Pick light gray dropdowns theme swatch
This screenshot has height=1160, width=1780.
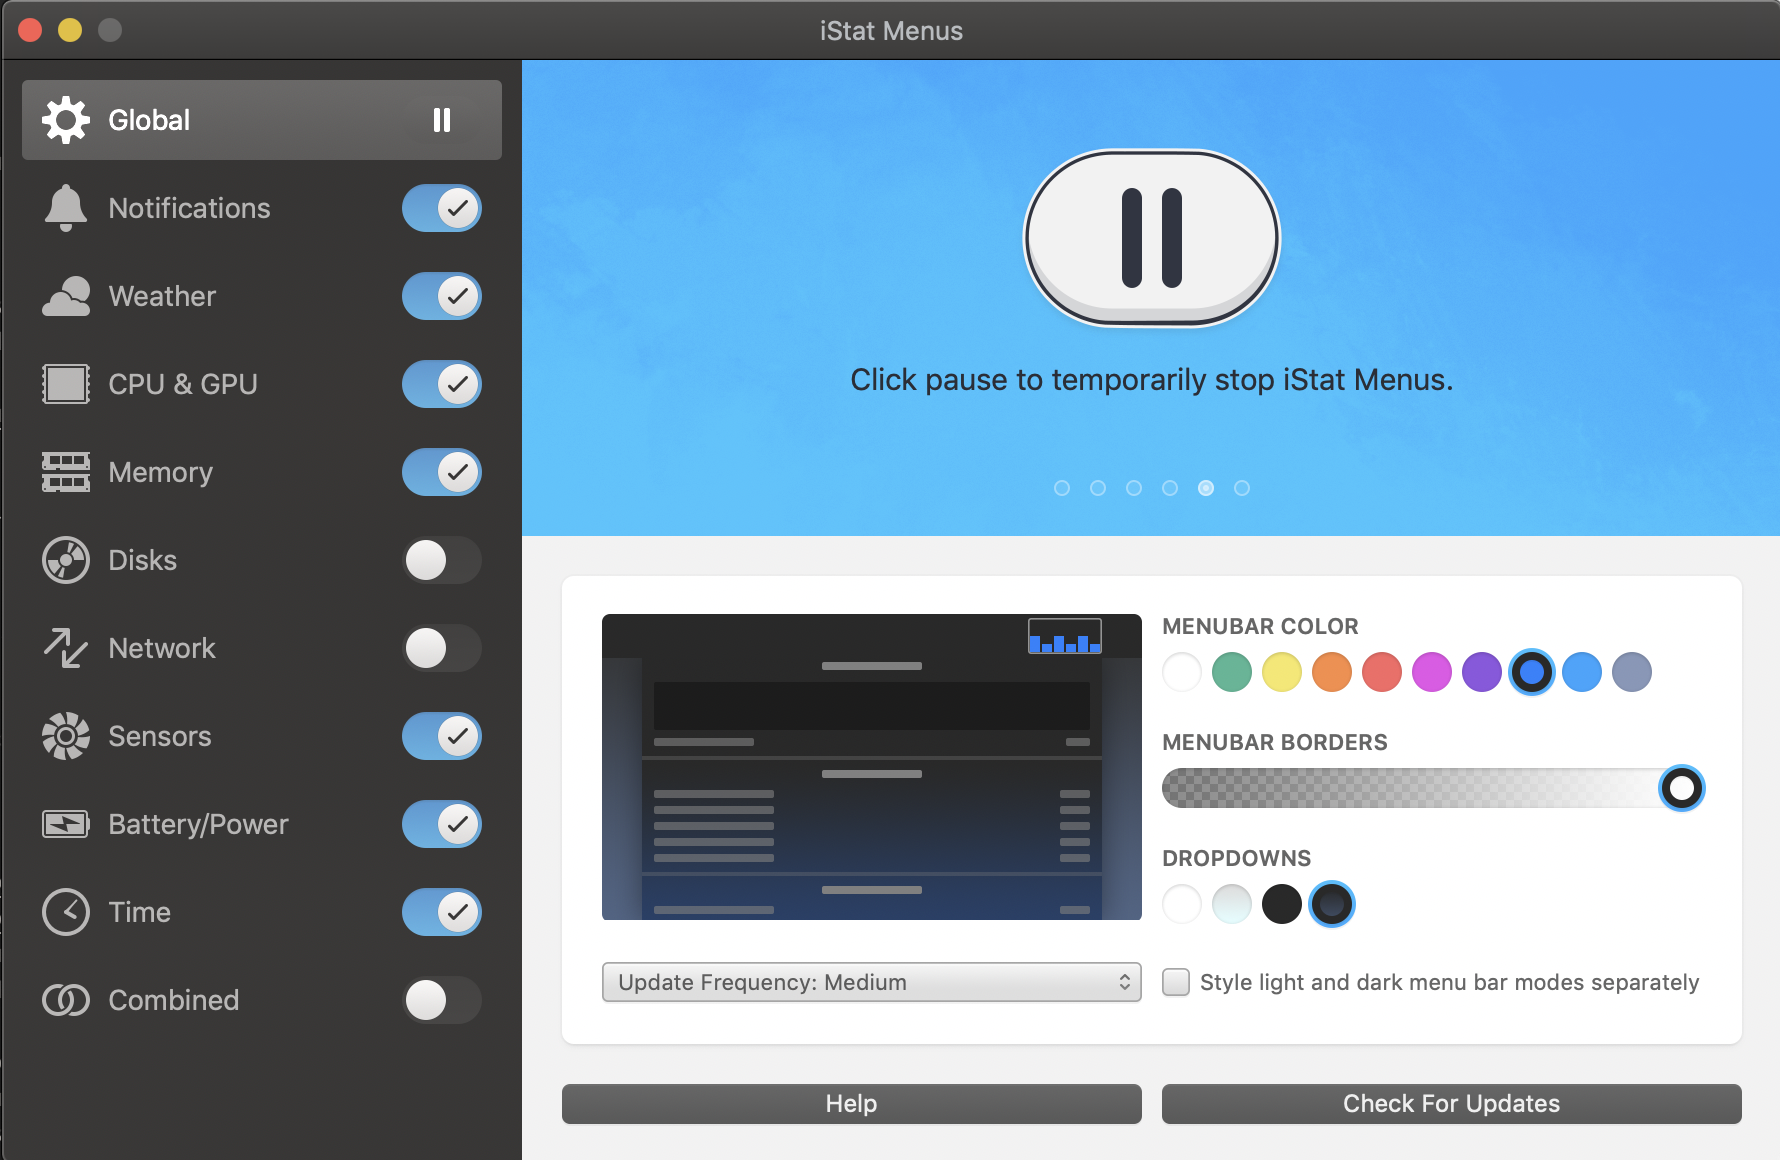[x=1232, y=904]
